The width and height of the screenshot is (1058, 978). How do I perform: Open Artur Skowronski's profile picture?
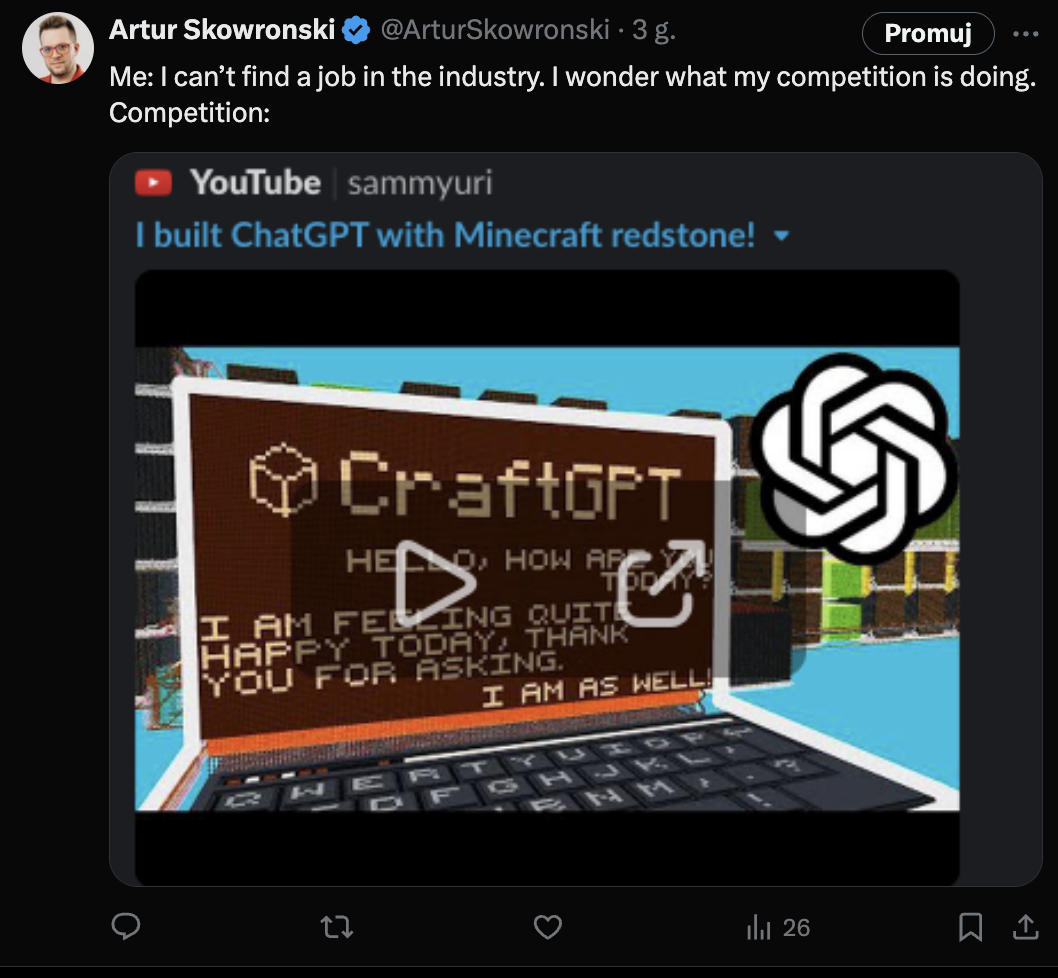tap(58, 49)
